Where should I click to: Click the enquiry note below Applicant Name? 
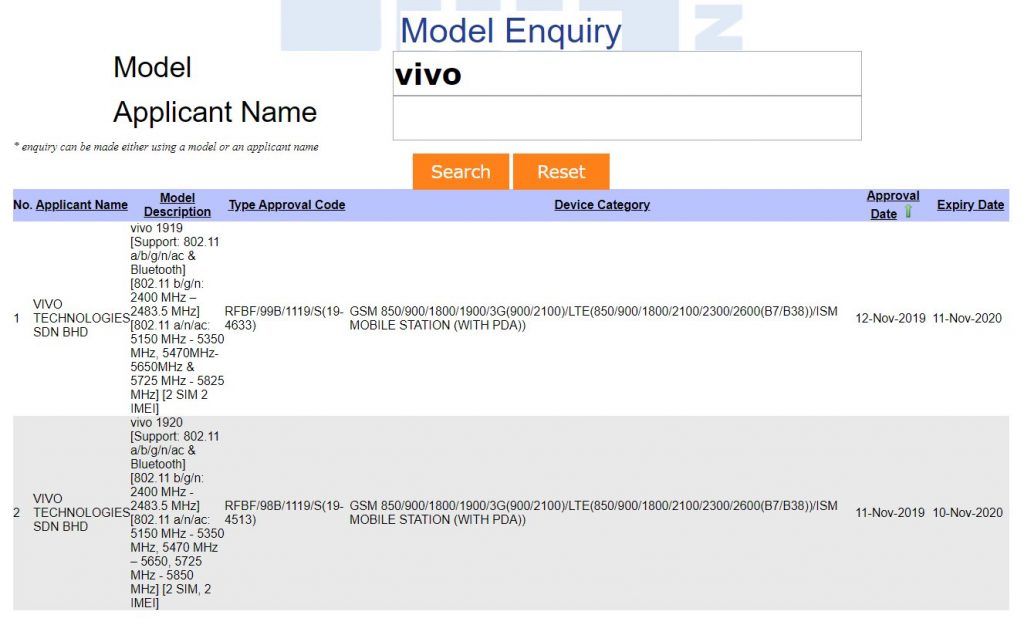pyautogui.click(x=166, y=147)
